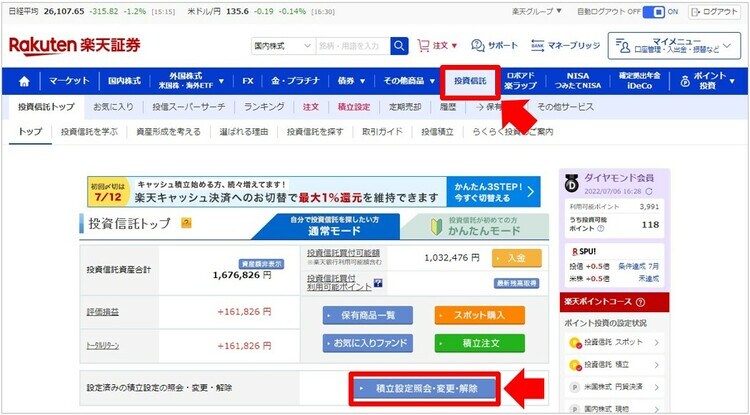
Task: Open 取引ガイド tab
Action: click(382, 131)
